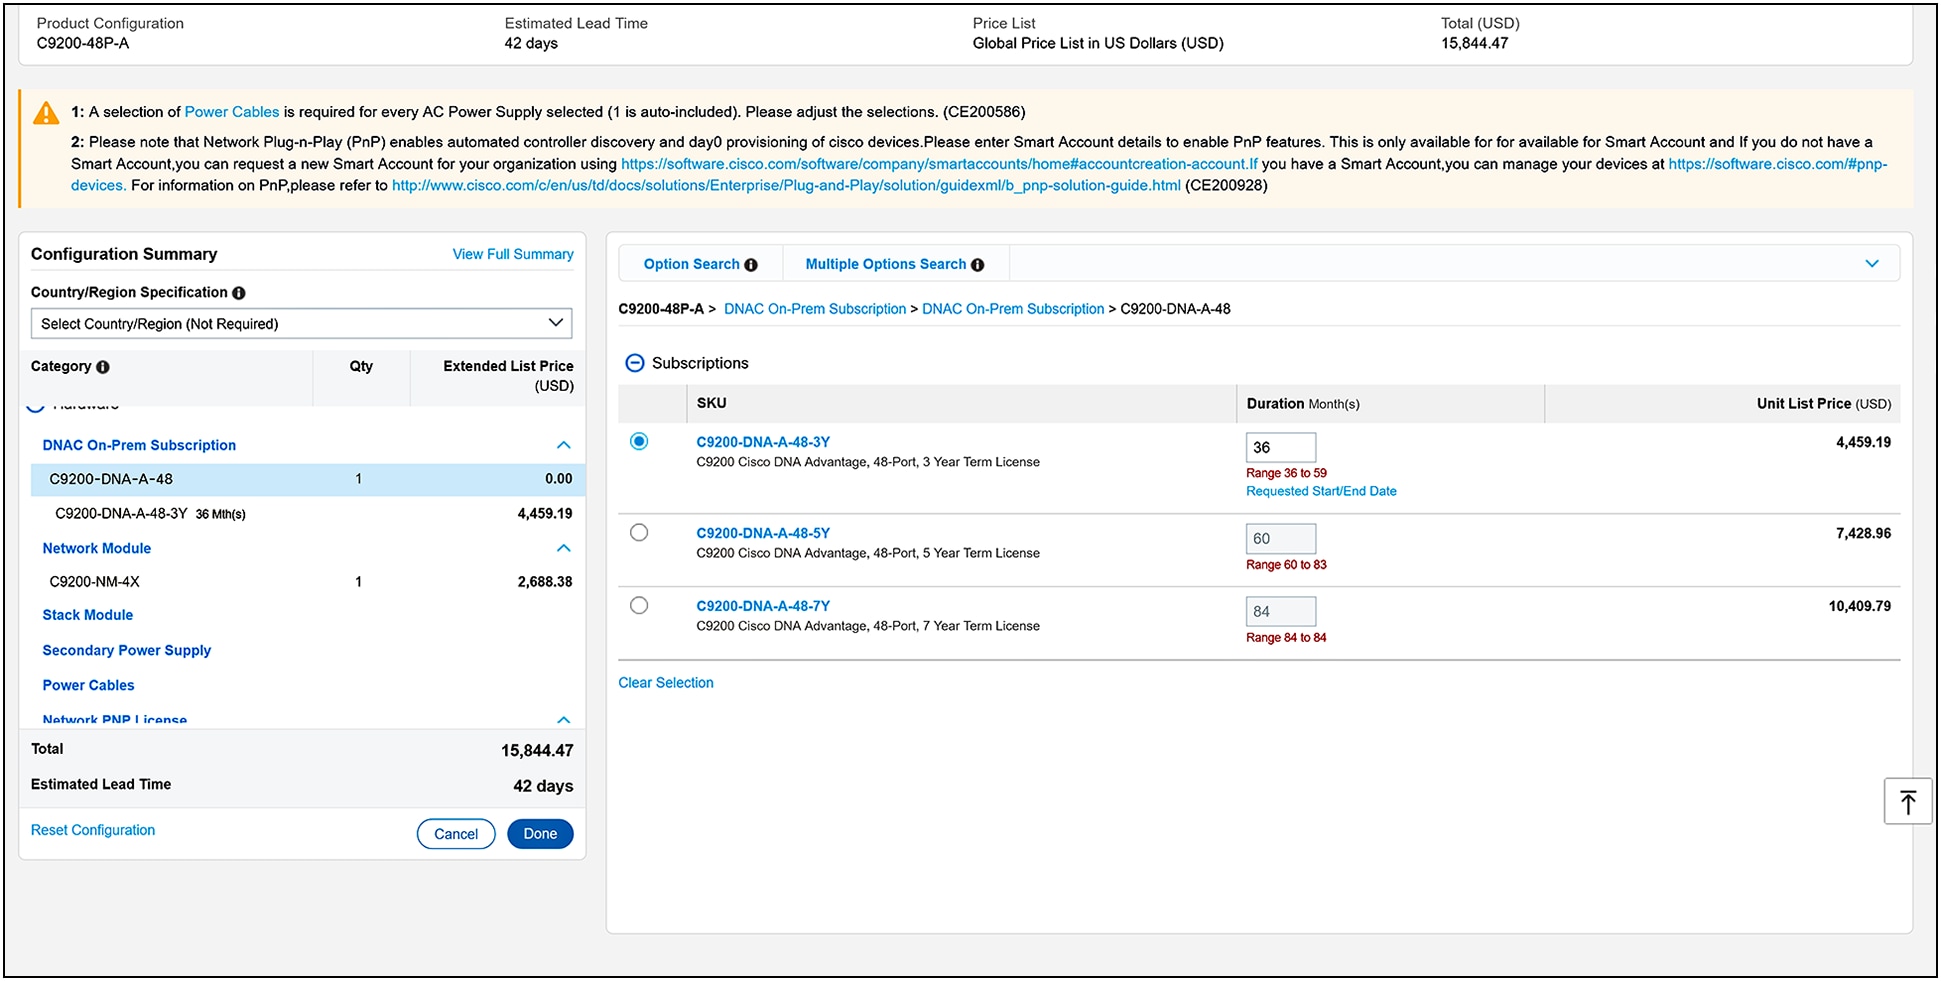
Task: Select the C9200-DNA-A-48-3Y radio button
Action: (639, 441)
